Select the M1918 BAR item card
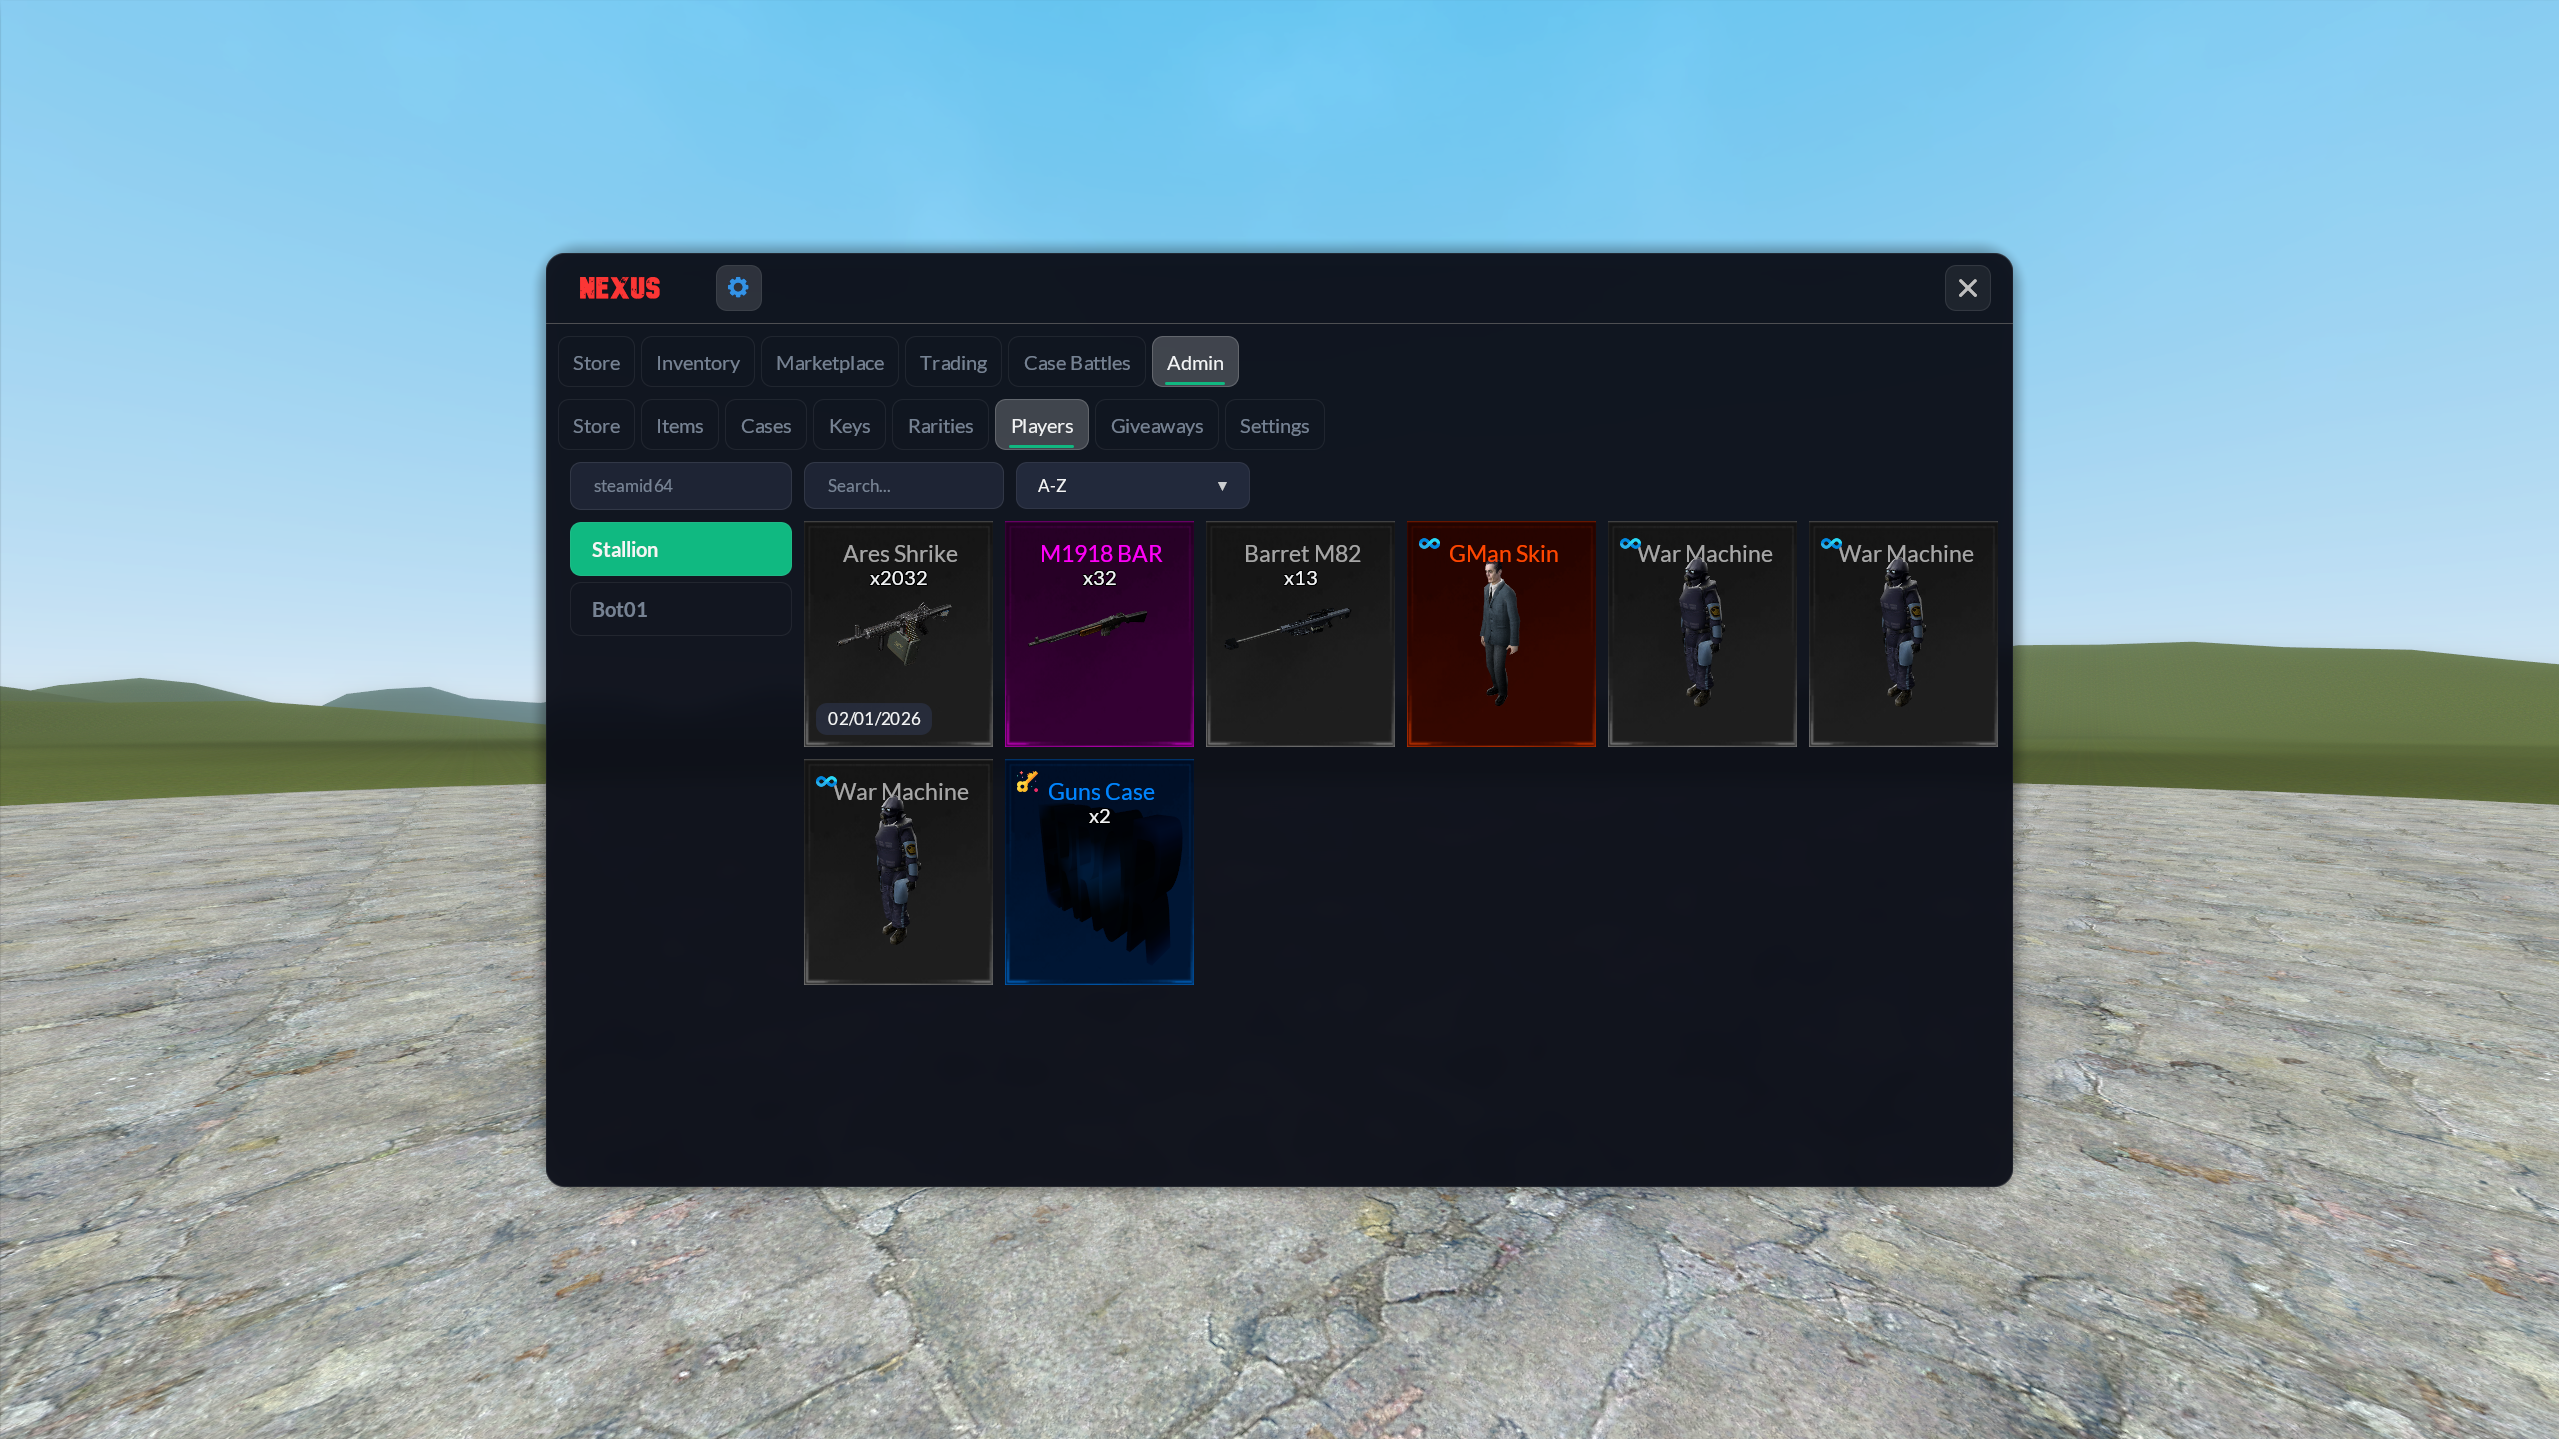Screen dimensions: 2559x1439 click(x=1099, y=634)
